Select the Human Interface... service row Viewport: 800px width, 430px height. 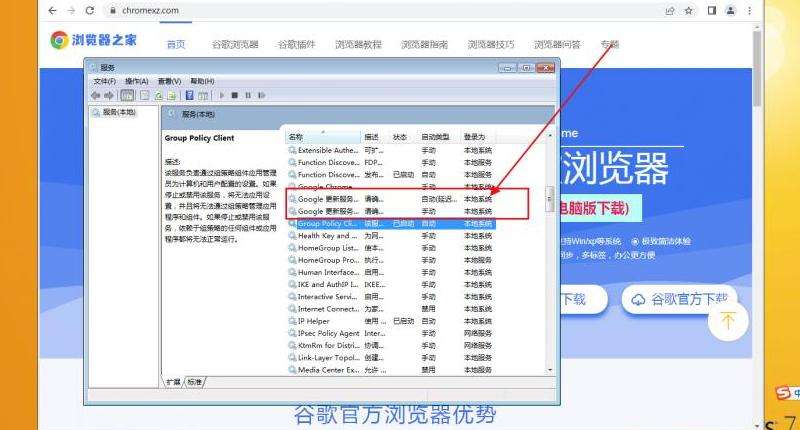390,272
